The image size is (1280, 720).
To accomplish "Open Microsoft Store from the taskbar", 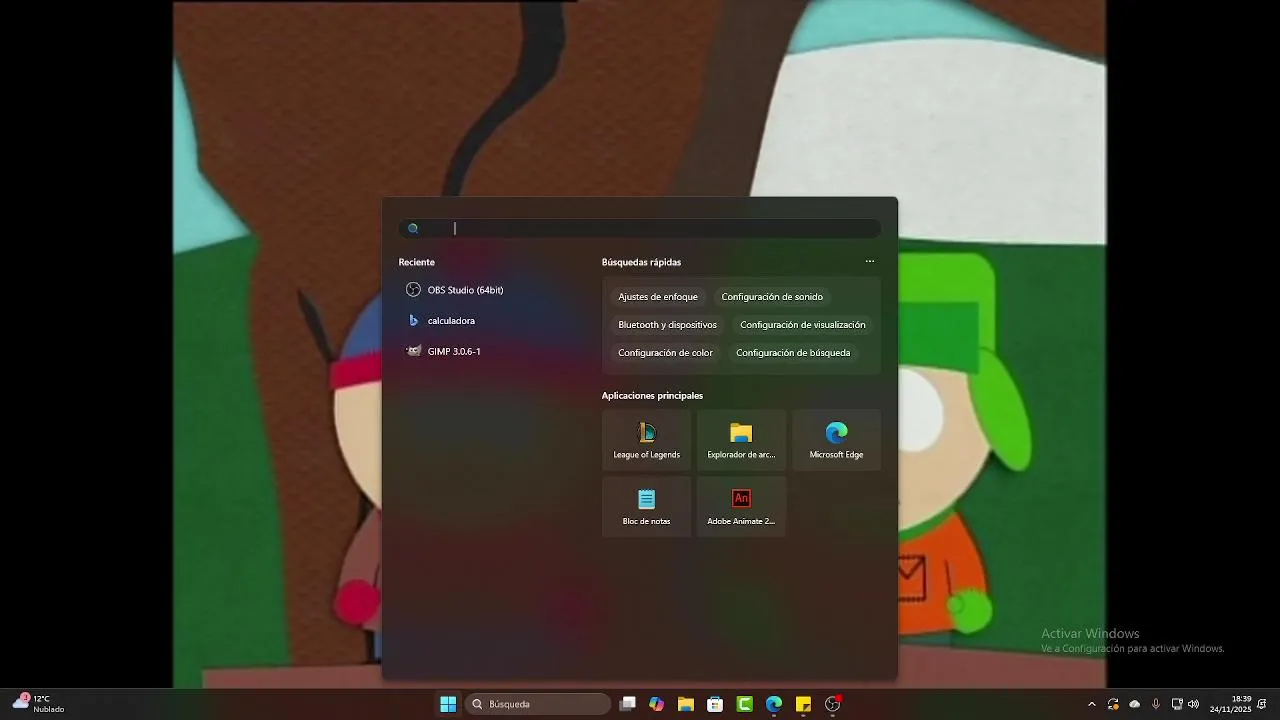I will (x=715, y=704).
